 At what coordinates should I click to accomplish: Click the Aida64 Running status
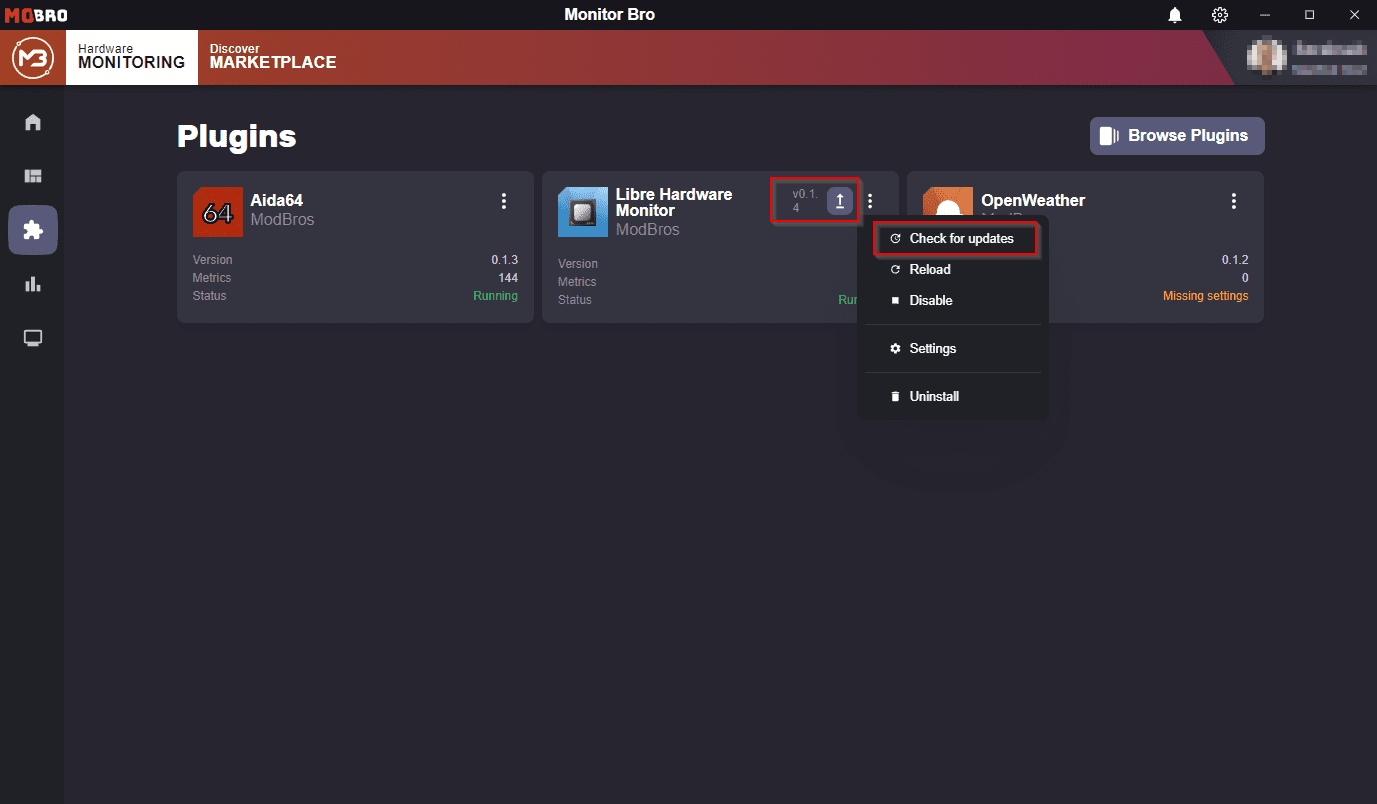(x=496, y=296)
